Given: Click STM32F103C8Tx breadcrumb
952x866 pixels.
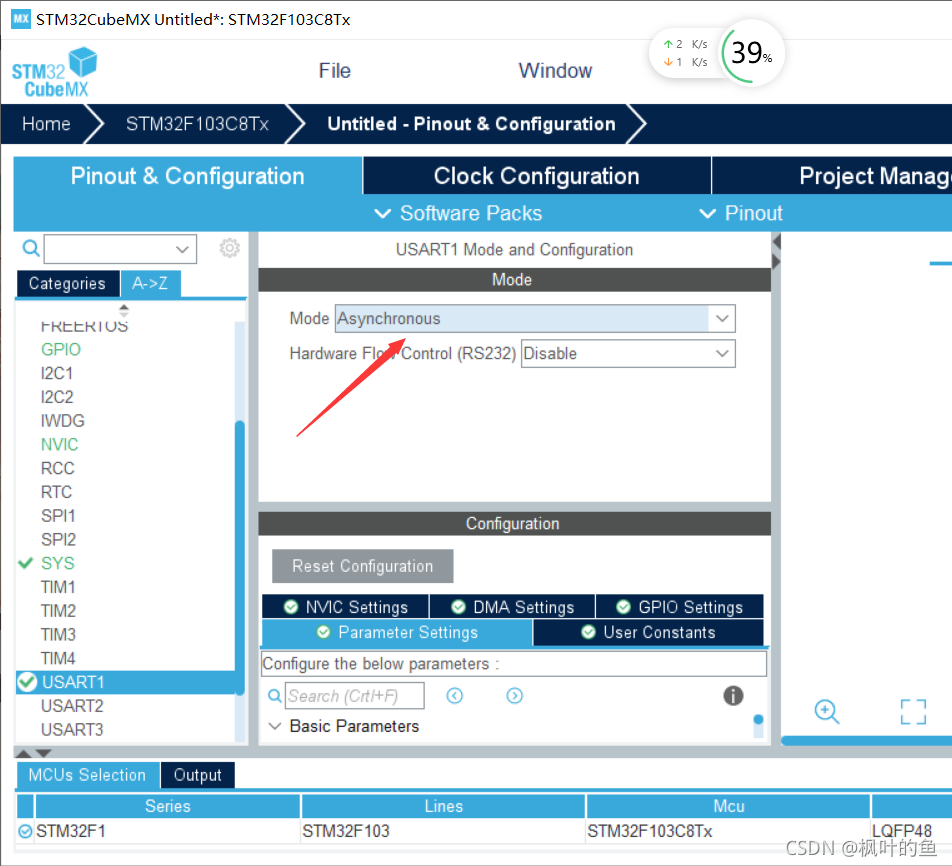Looking at the screenshot, I should coord(197,124).
